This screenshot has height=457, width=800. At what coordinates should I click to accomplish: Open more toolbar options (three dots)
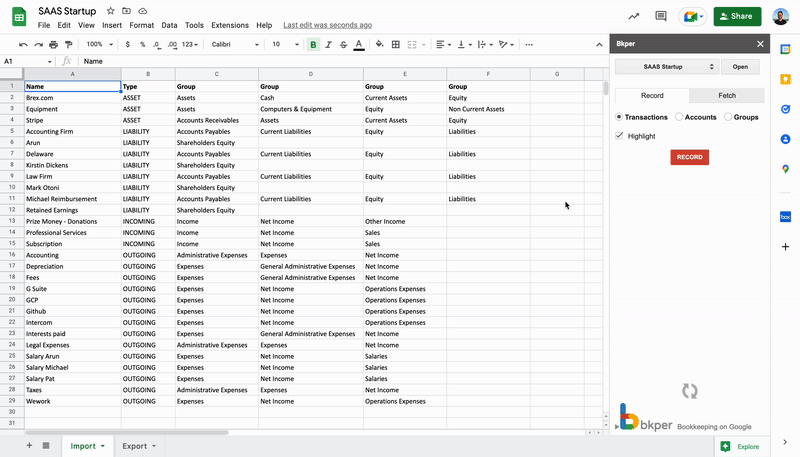529,45
